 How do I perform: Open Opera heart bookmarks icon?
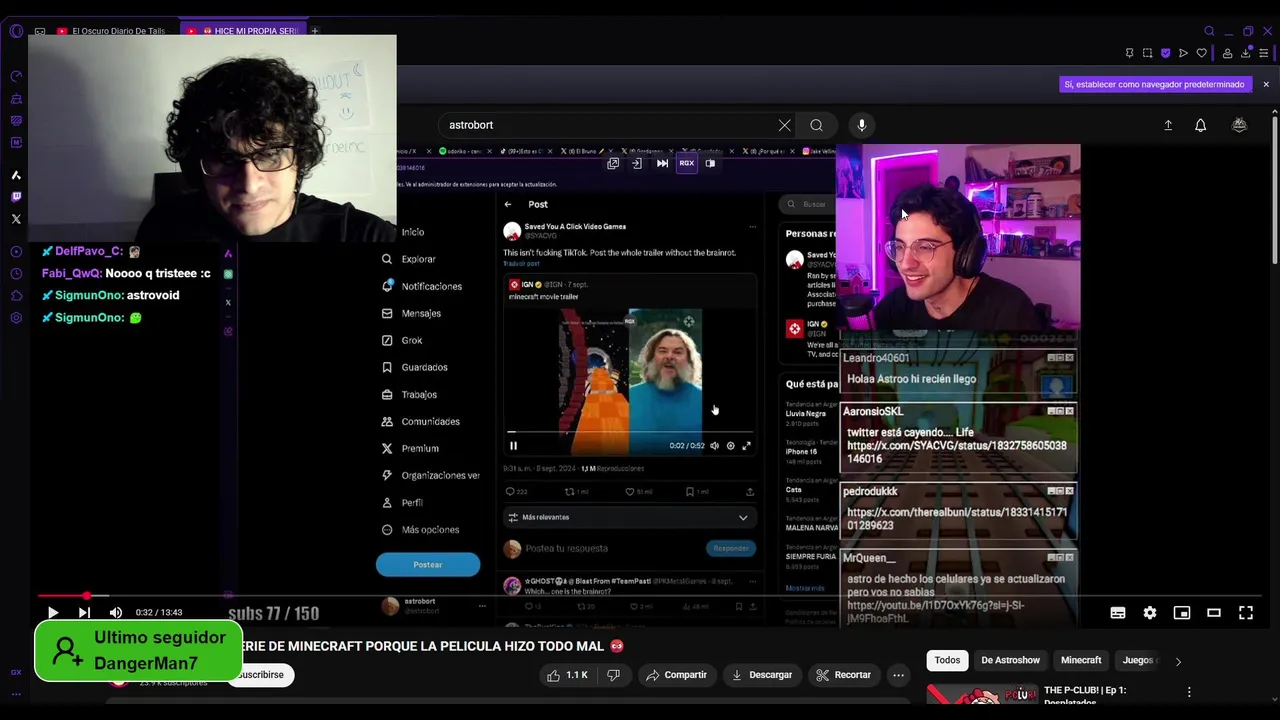(x=1201, y=53)
